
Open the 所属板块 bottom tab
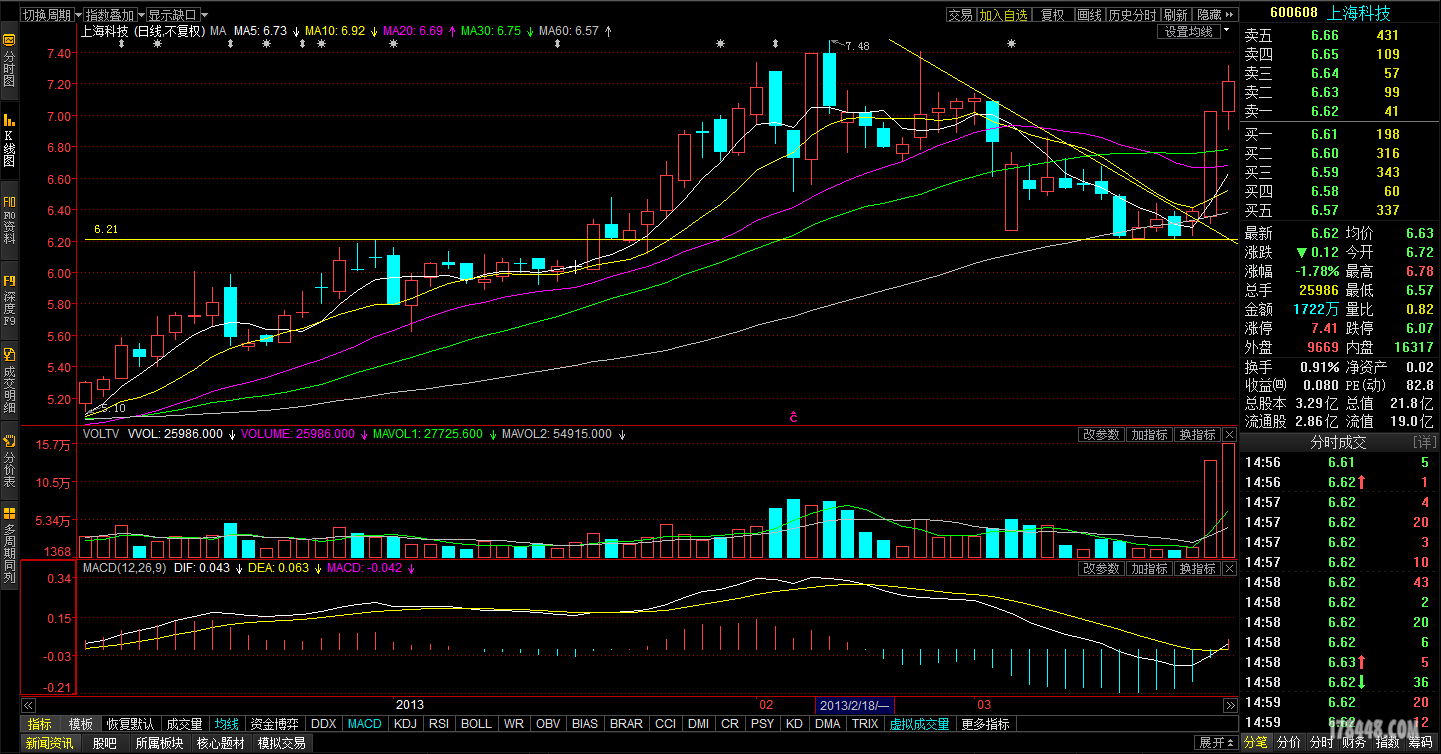point(159,743)
